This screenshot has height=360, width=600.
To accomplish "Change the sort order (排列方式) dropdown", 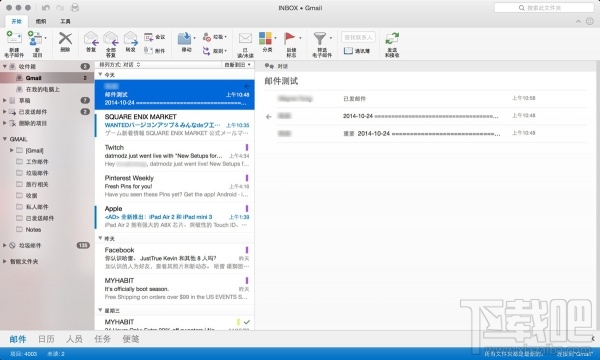I will pyautogui.click(x=120, y=65).
